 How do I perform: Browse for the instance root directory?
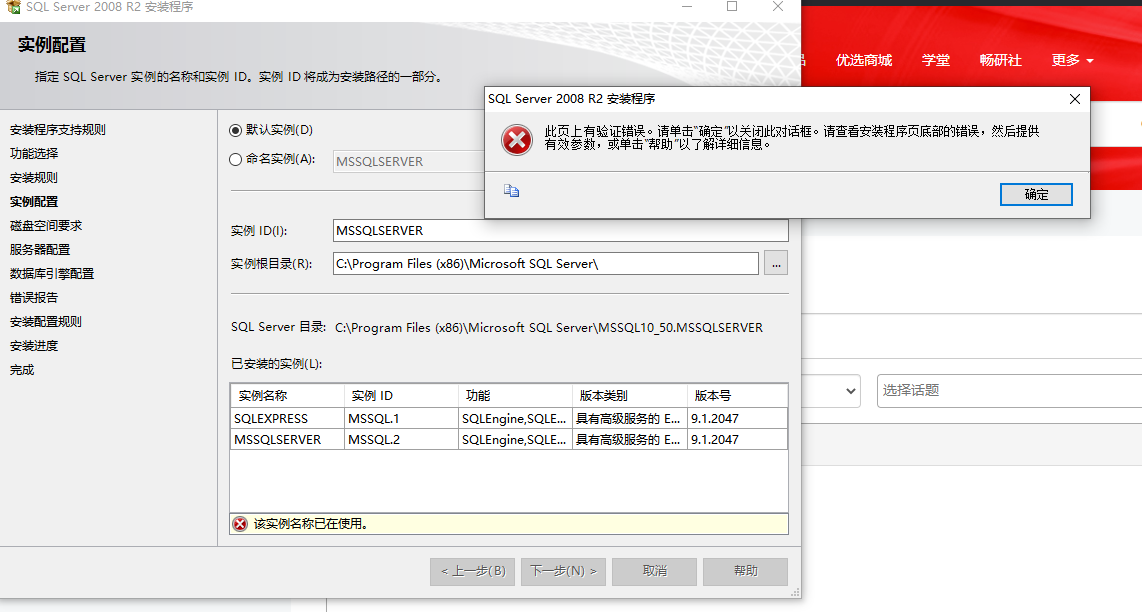pyautogui.click(x=776, y=264)
